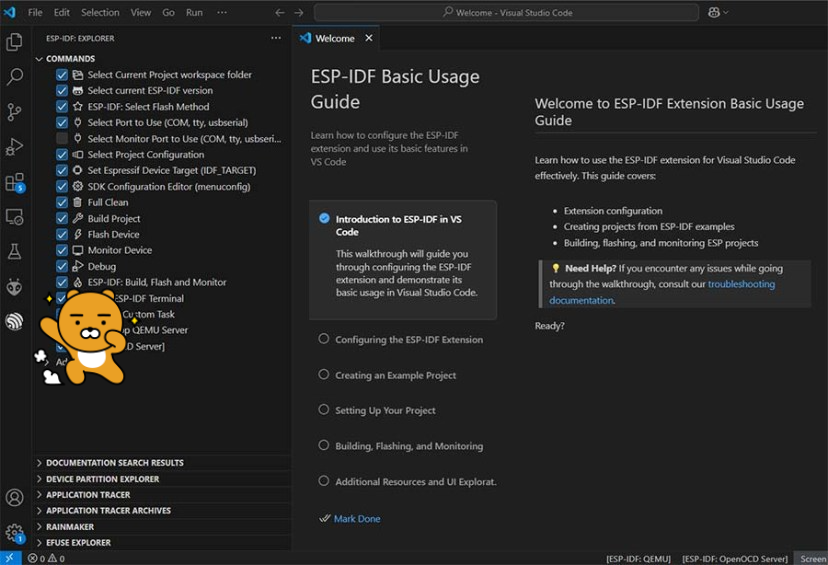Select Building, Flashing, and Monitoring step

403,446
